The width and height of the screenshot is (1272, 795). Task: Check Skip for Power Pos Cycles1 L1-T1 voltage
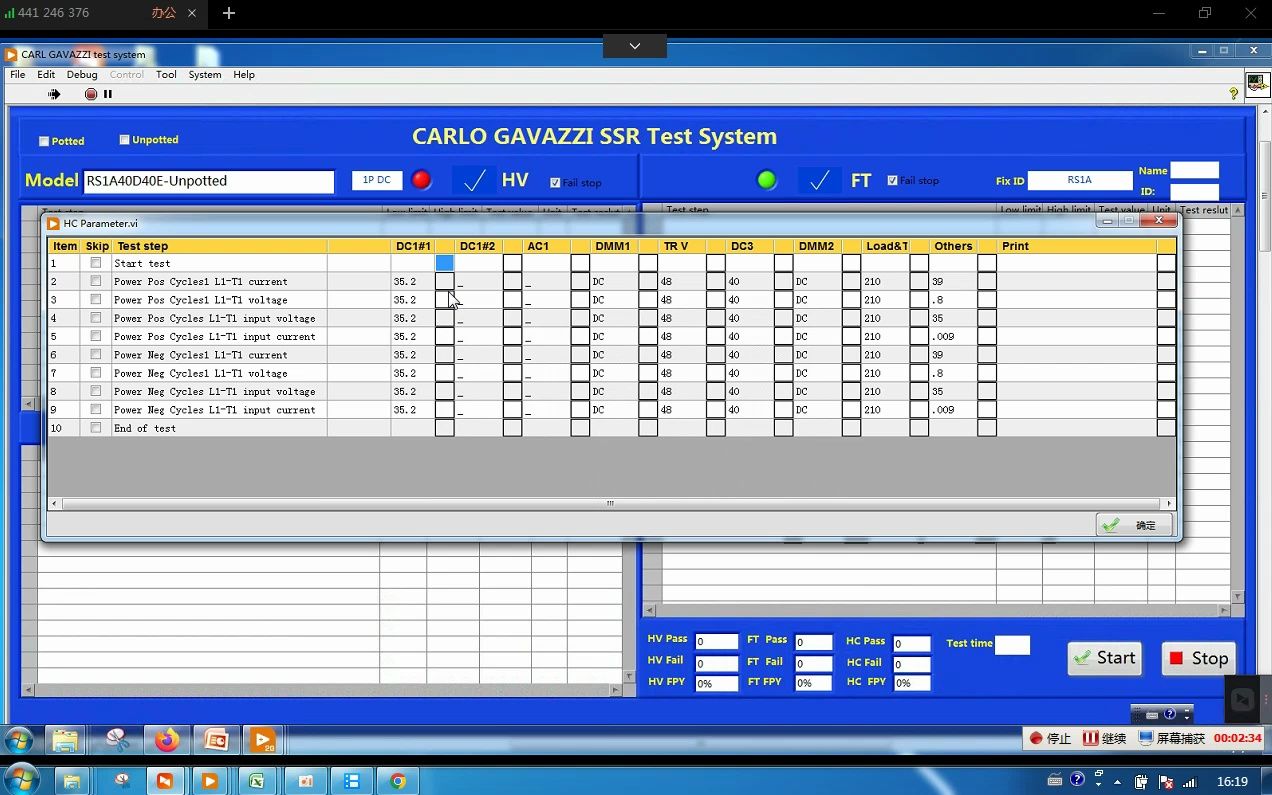coord(96,299)
